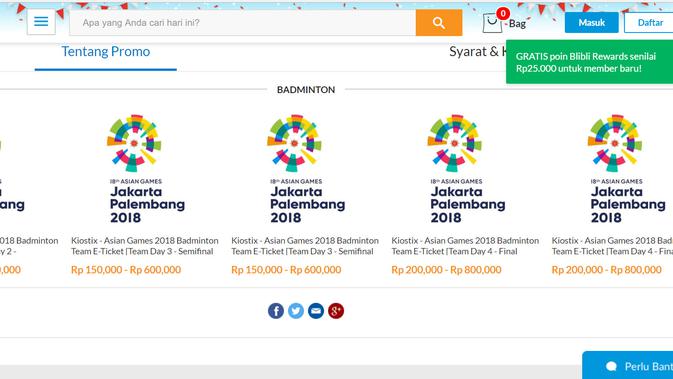
Task: Open the Perlu Bantuan chat bubble
Action: tap(628, 365)
